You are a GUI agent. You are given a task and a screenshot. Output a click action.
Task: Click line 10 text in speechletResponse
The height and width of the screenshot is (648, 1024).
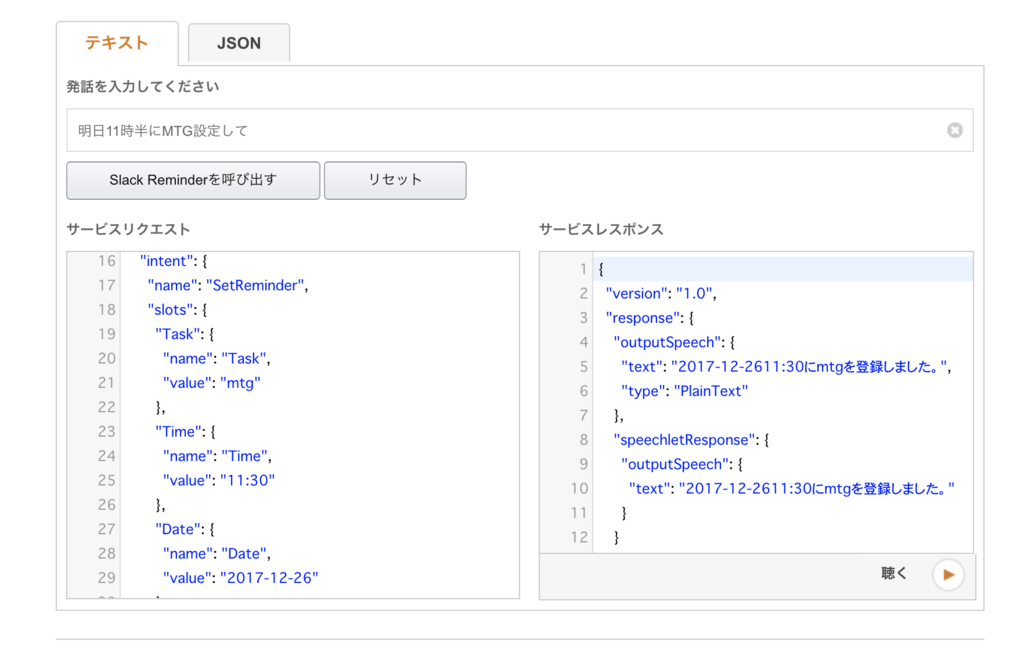[792, 489]
